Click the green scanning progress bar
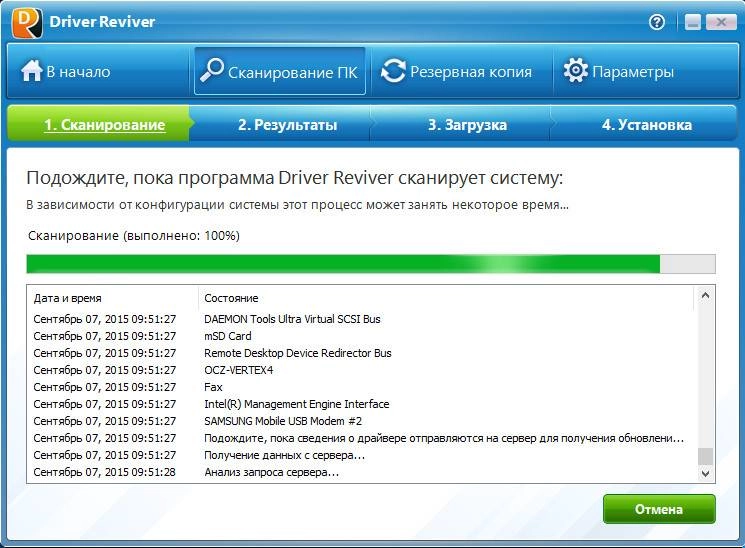This screenshot has height=548, width=745. click(x=371, y=264)
